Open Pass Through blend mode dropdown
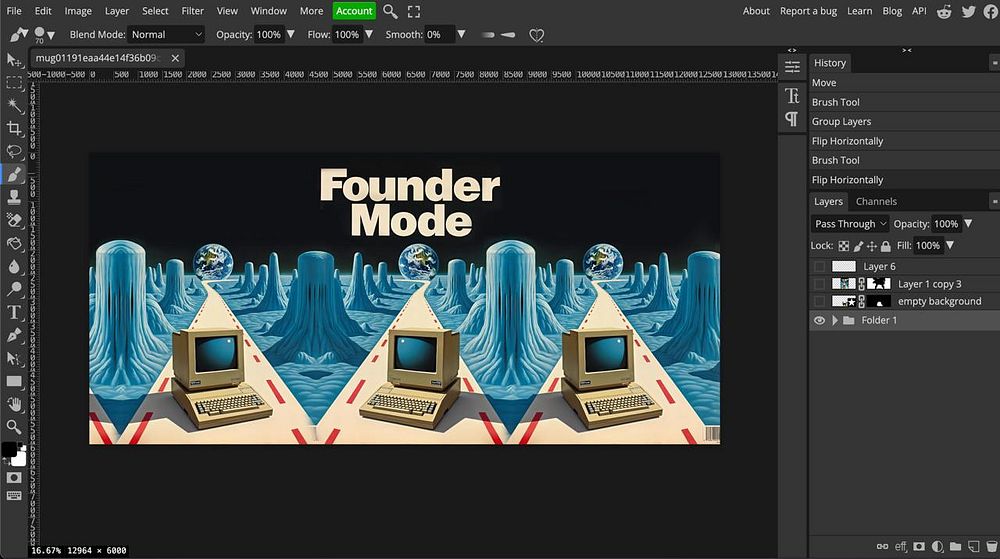This screenshot has height=559, width=1000. tap(849, 224)
